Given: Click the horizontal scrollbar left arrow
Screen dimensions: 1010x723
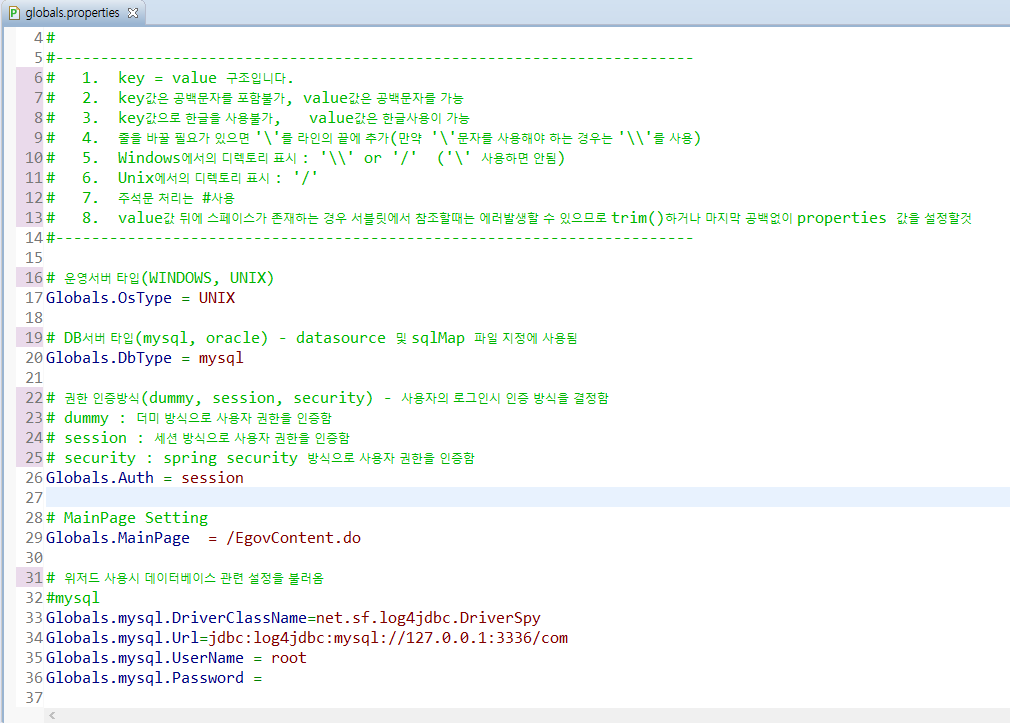Looking at the screenshot, I should click(x=52, y=715).
